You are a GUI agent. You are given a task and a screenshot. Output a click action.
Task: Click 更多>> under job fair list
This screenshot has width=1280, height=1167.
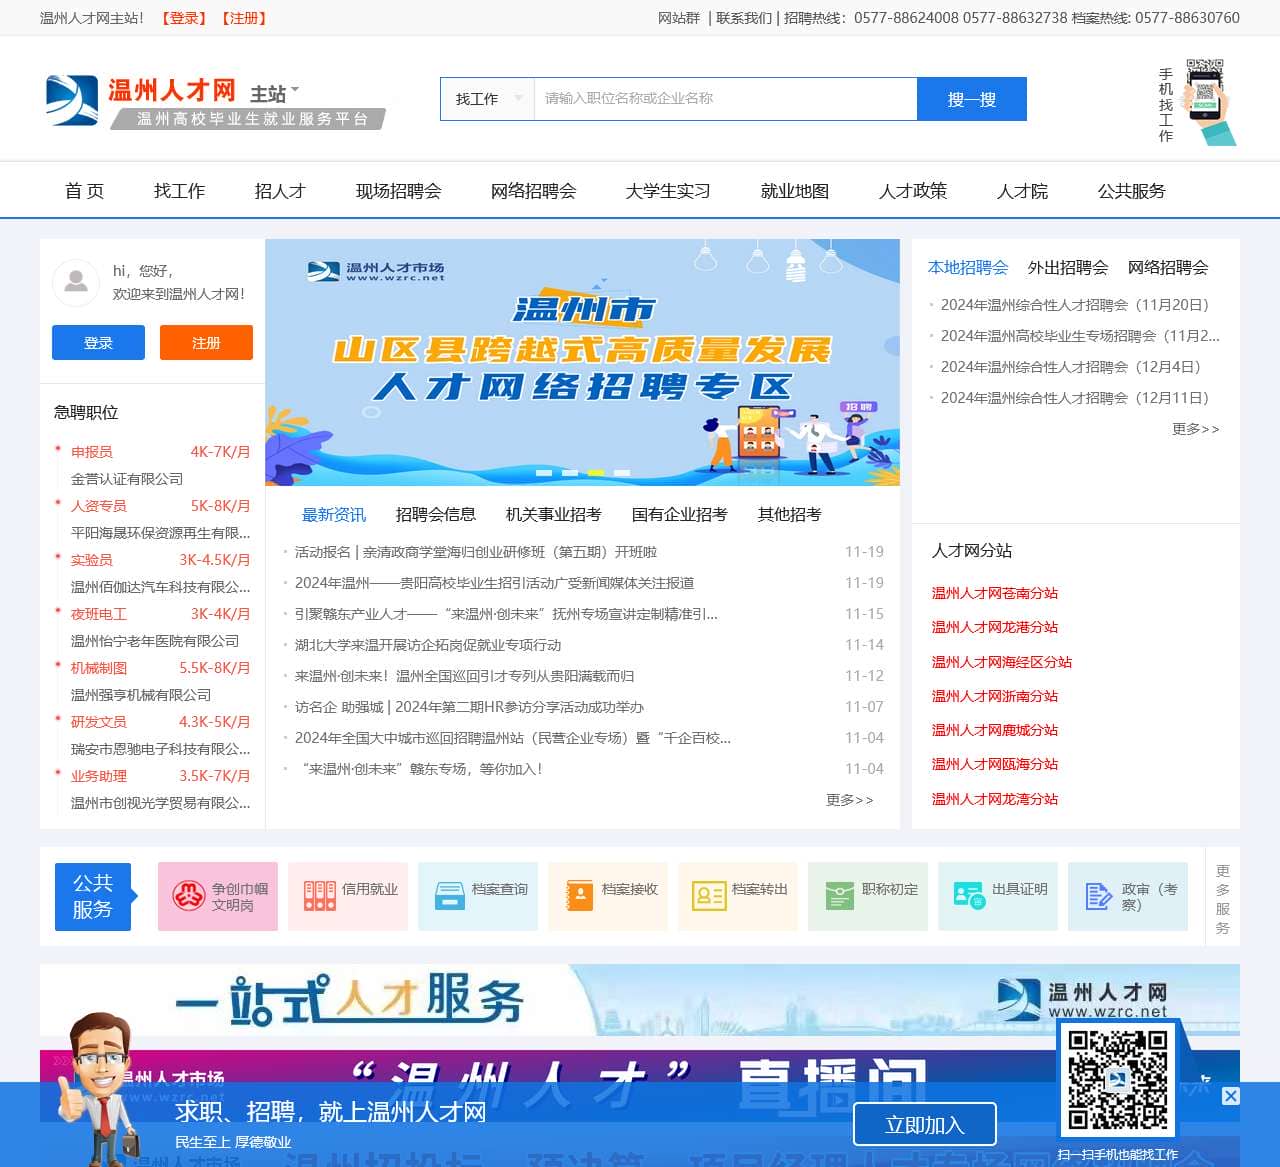pyautogui.click(x=1196, y=429)
